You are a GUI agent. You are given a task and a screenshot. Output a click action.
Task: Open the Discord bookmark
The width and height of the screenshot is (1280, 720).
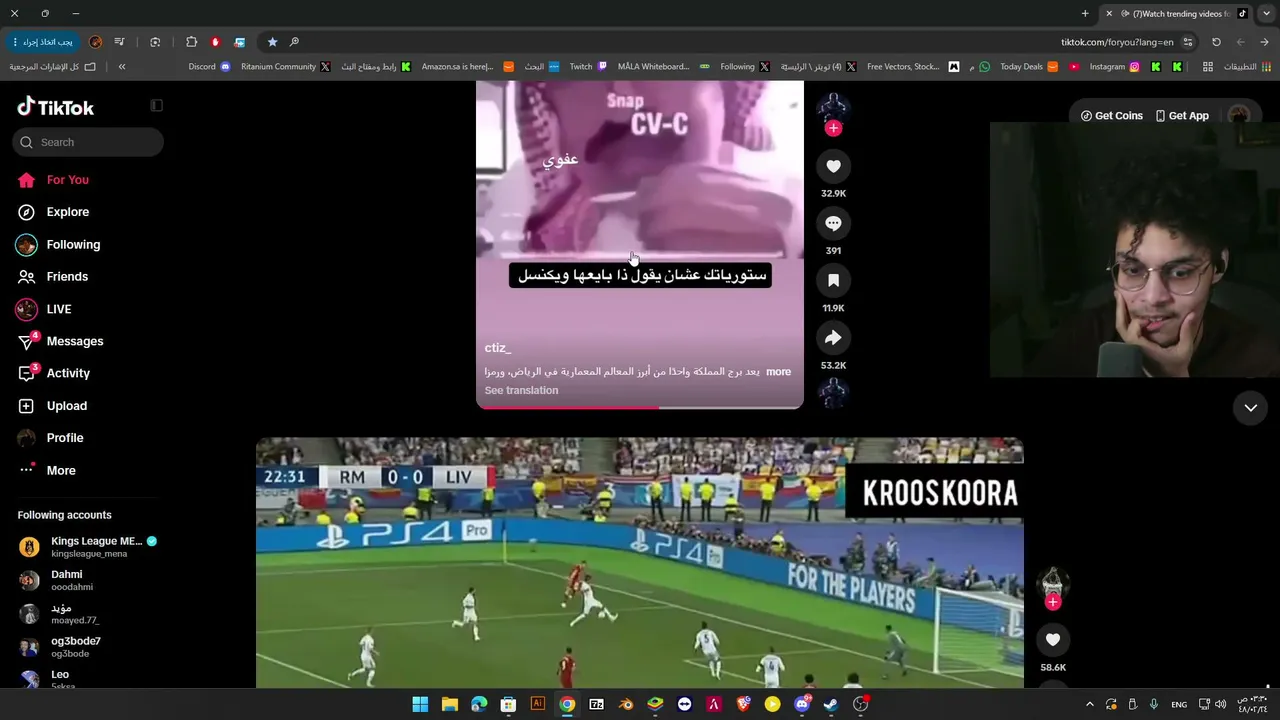tap(209, 67)
